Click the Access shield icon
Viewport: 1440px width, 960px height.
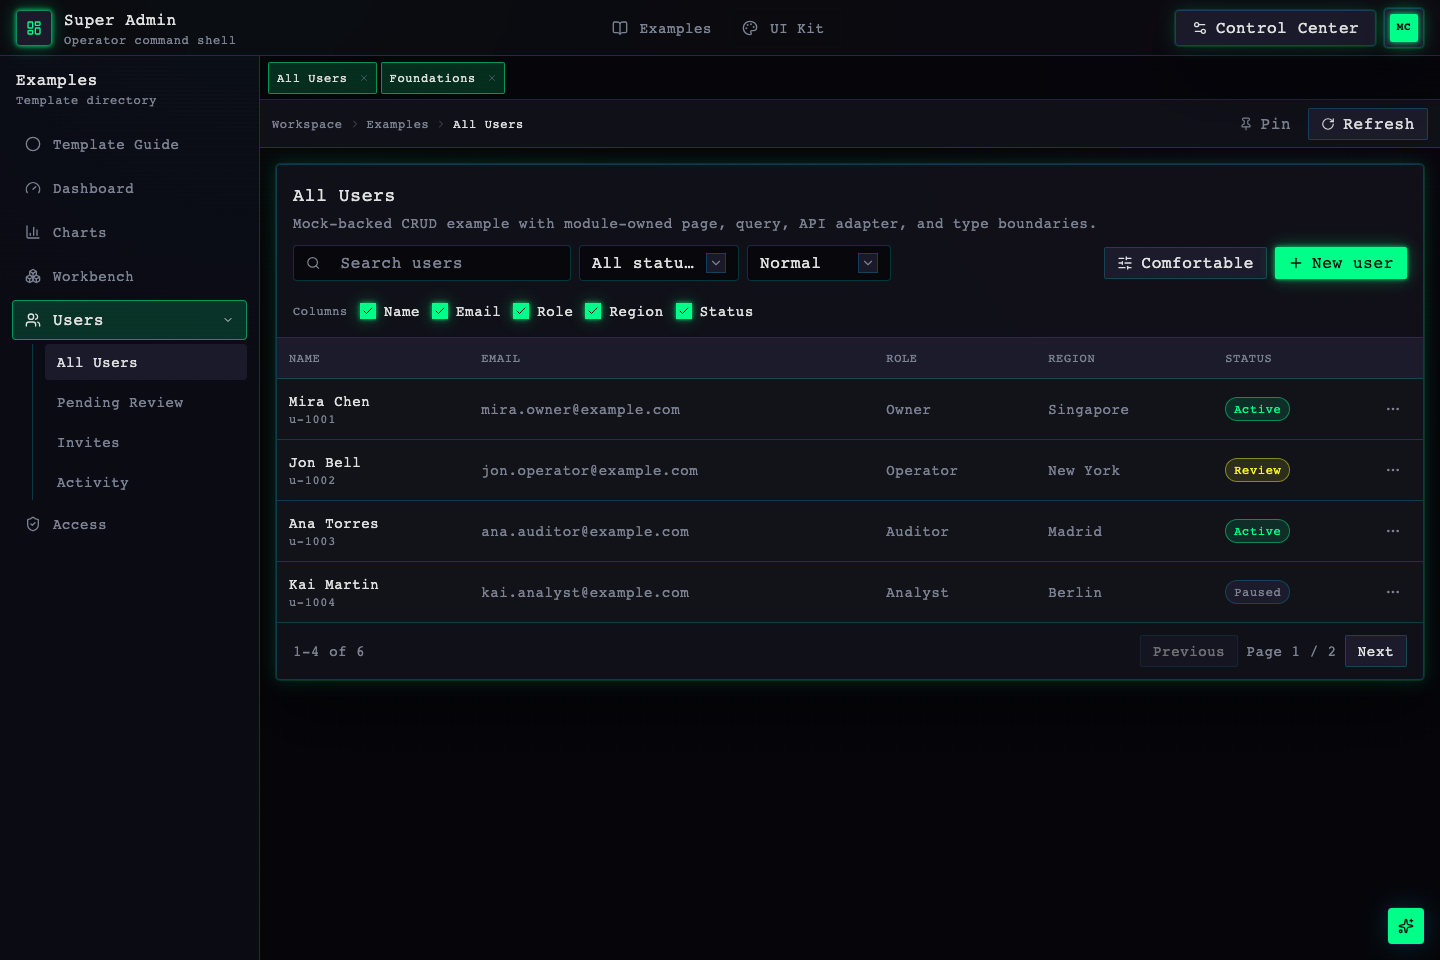(33, 524)
